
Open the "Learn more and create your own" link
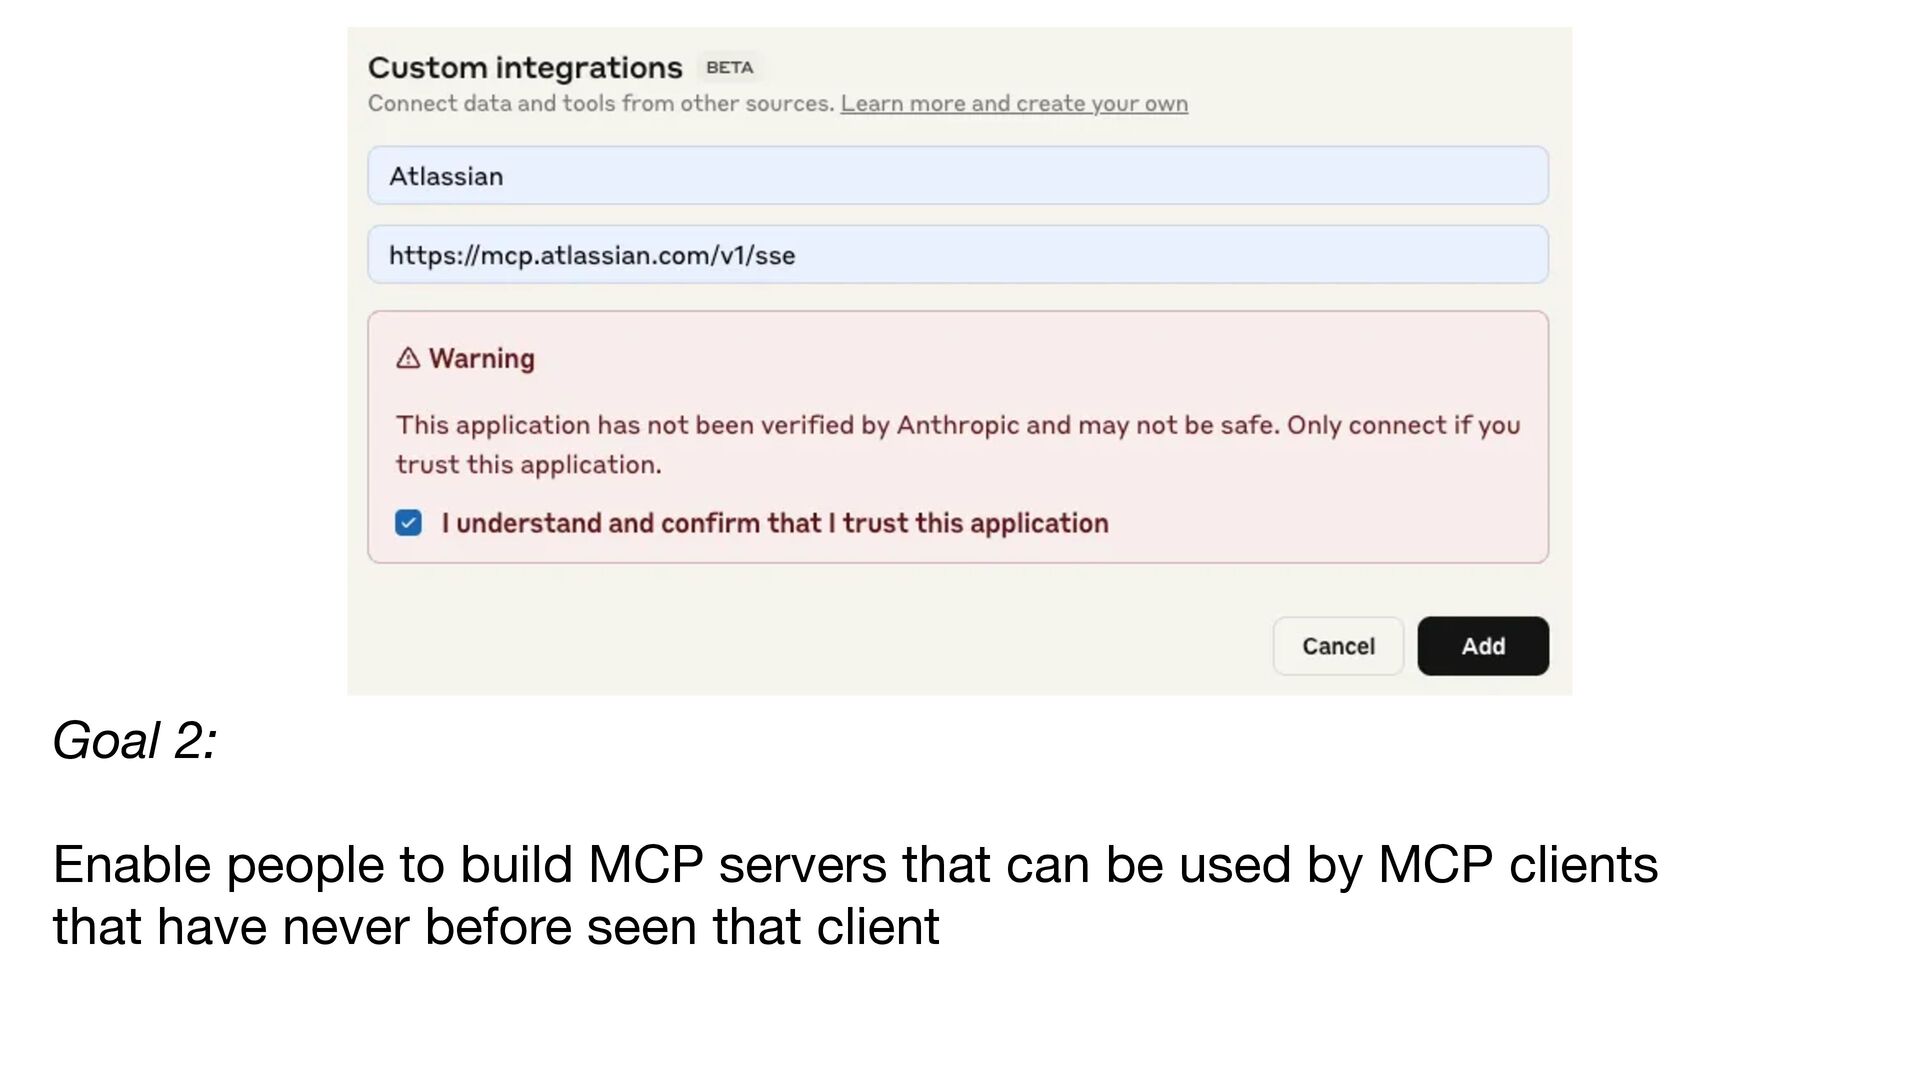pyautogui.click(x=1013, y=104)
